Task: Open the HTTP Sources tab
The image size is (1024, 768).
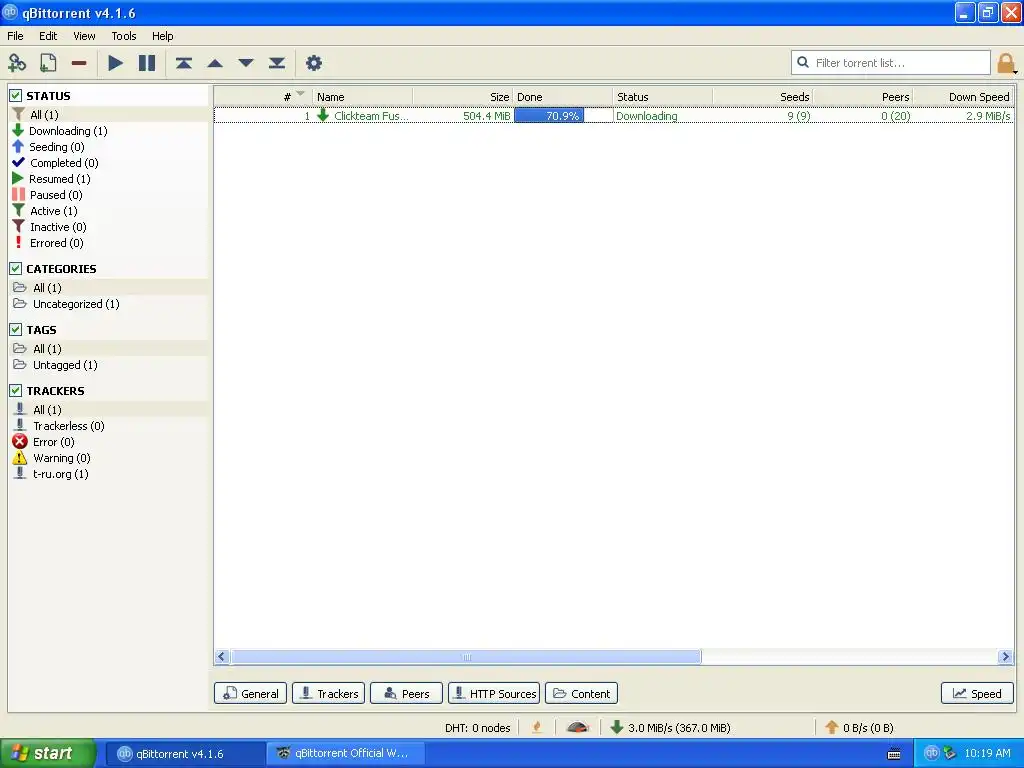Action: [494, 694]
